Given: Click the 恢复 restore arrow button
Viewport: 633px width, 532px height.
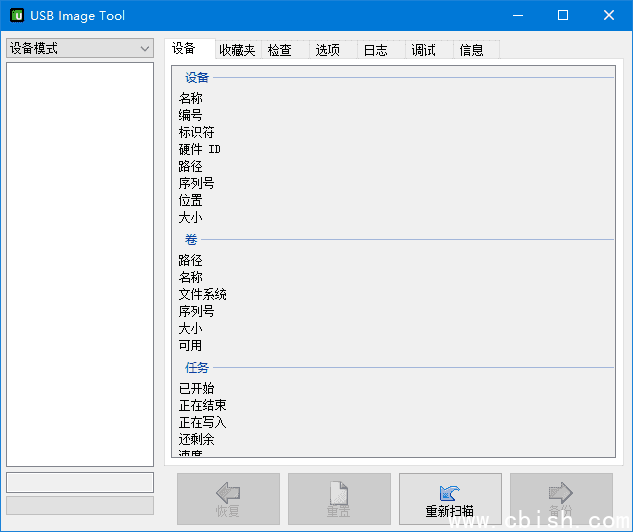Looking at the screenshot, I should (x=228, y=499).
